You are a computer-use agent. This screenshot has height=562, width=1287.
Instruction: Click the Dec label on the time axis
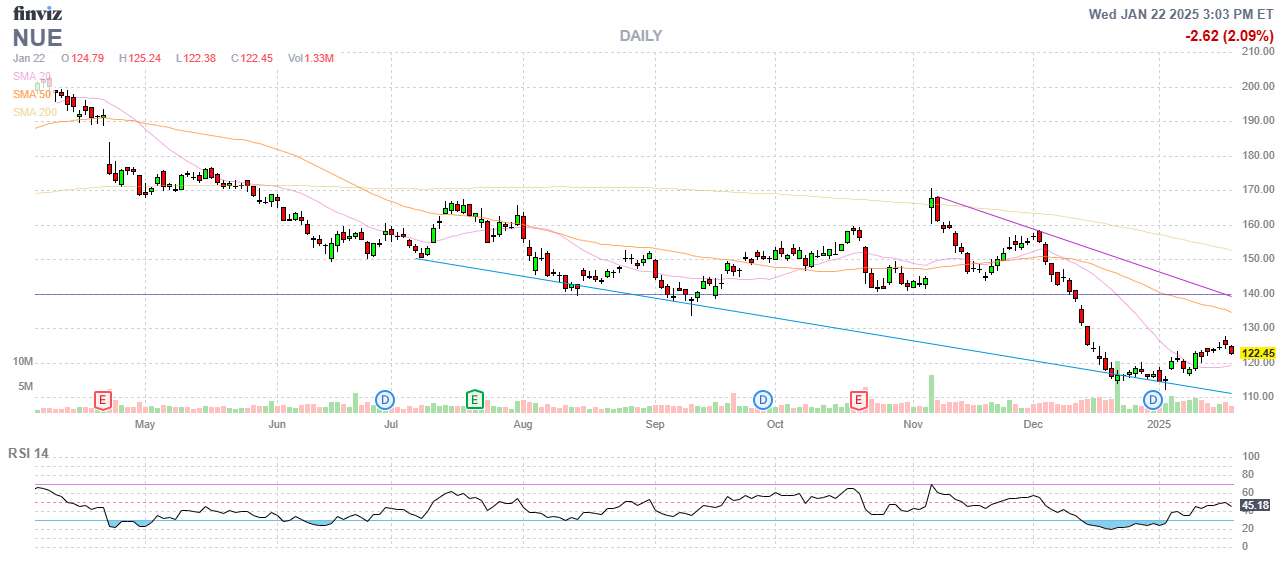click(1033, 425)
